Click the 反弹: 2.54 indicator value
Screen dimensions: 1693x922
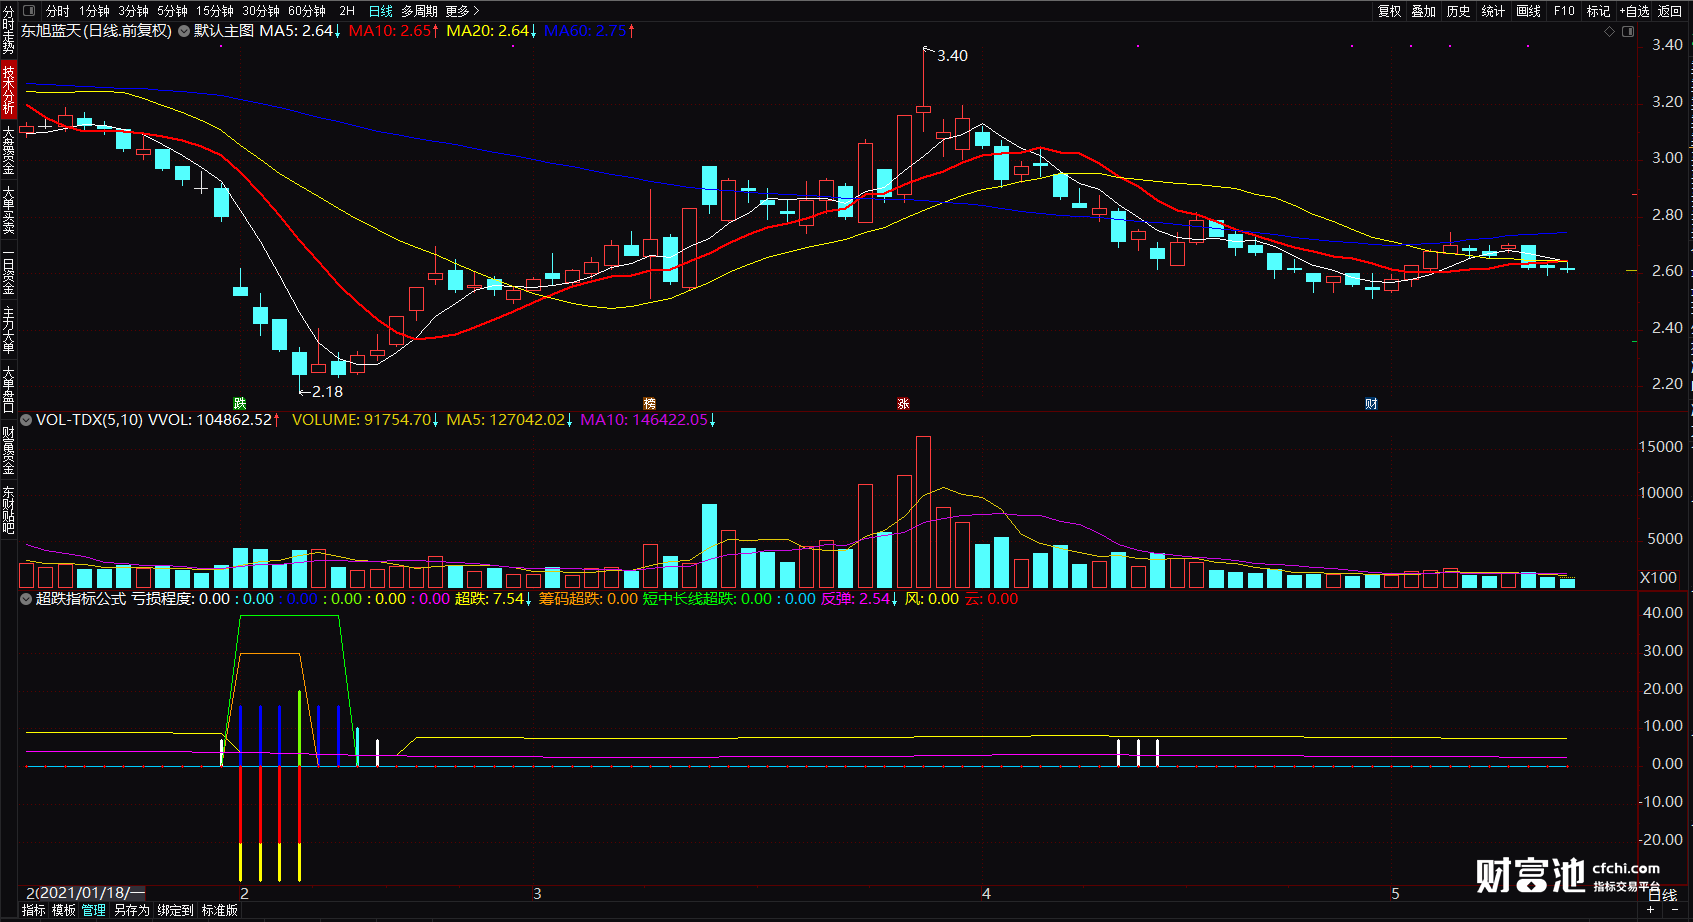pos(859,599)
